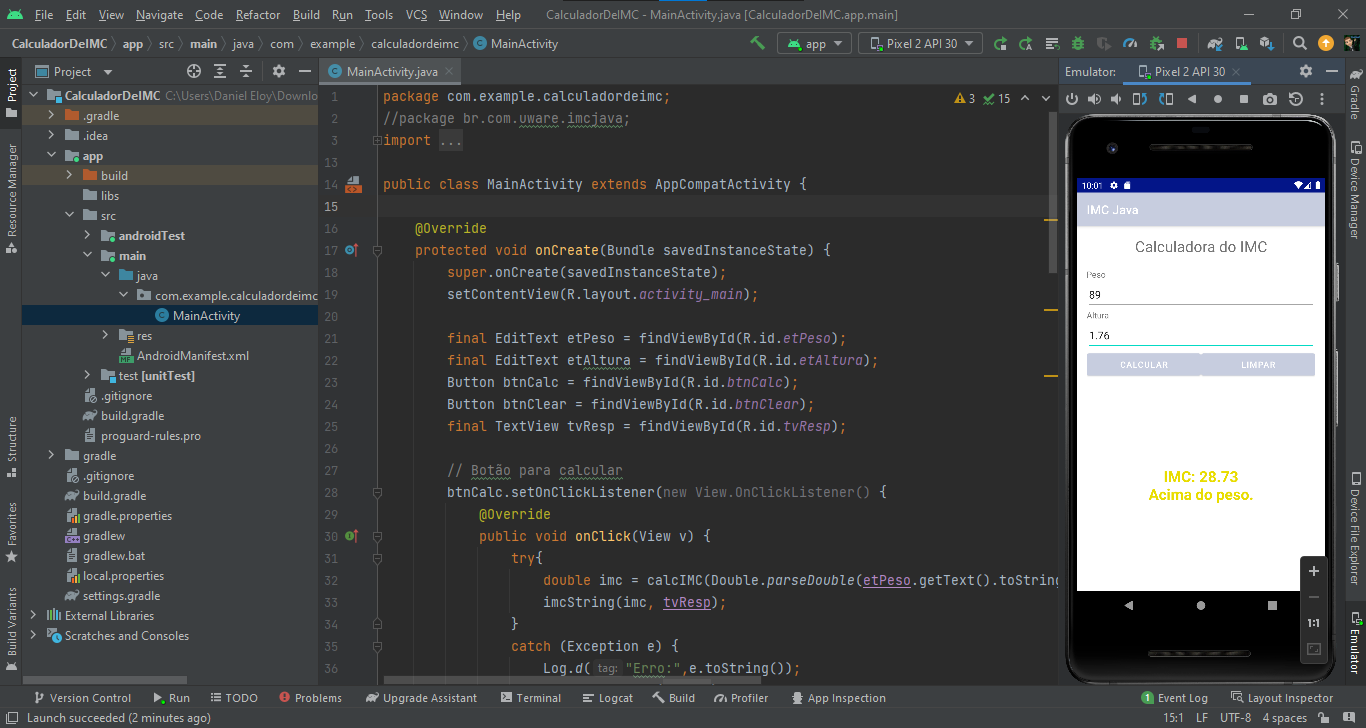The width and height of the screenshot is (1366, 728).
Task: Open Run with Profiler icon
Action: 1131,43
